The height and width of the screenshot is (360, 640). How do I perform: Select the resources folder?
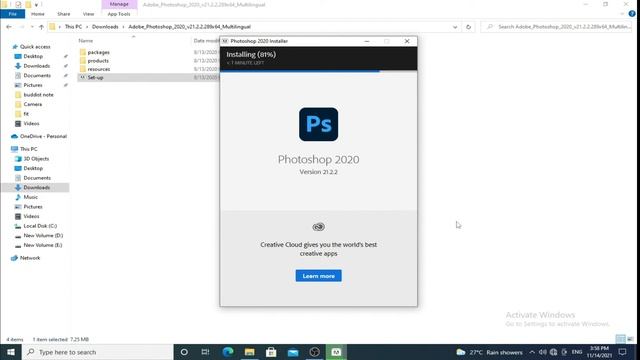(99, 69)
